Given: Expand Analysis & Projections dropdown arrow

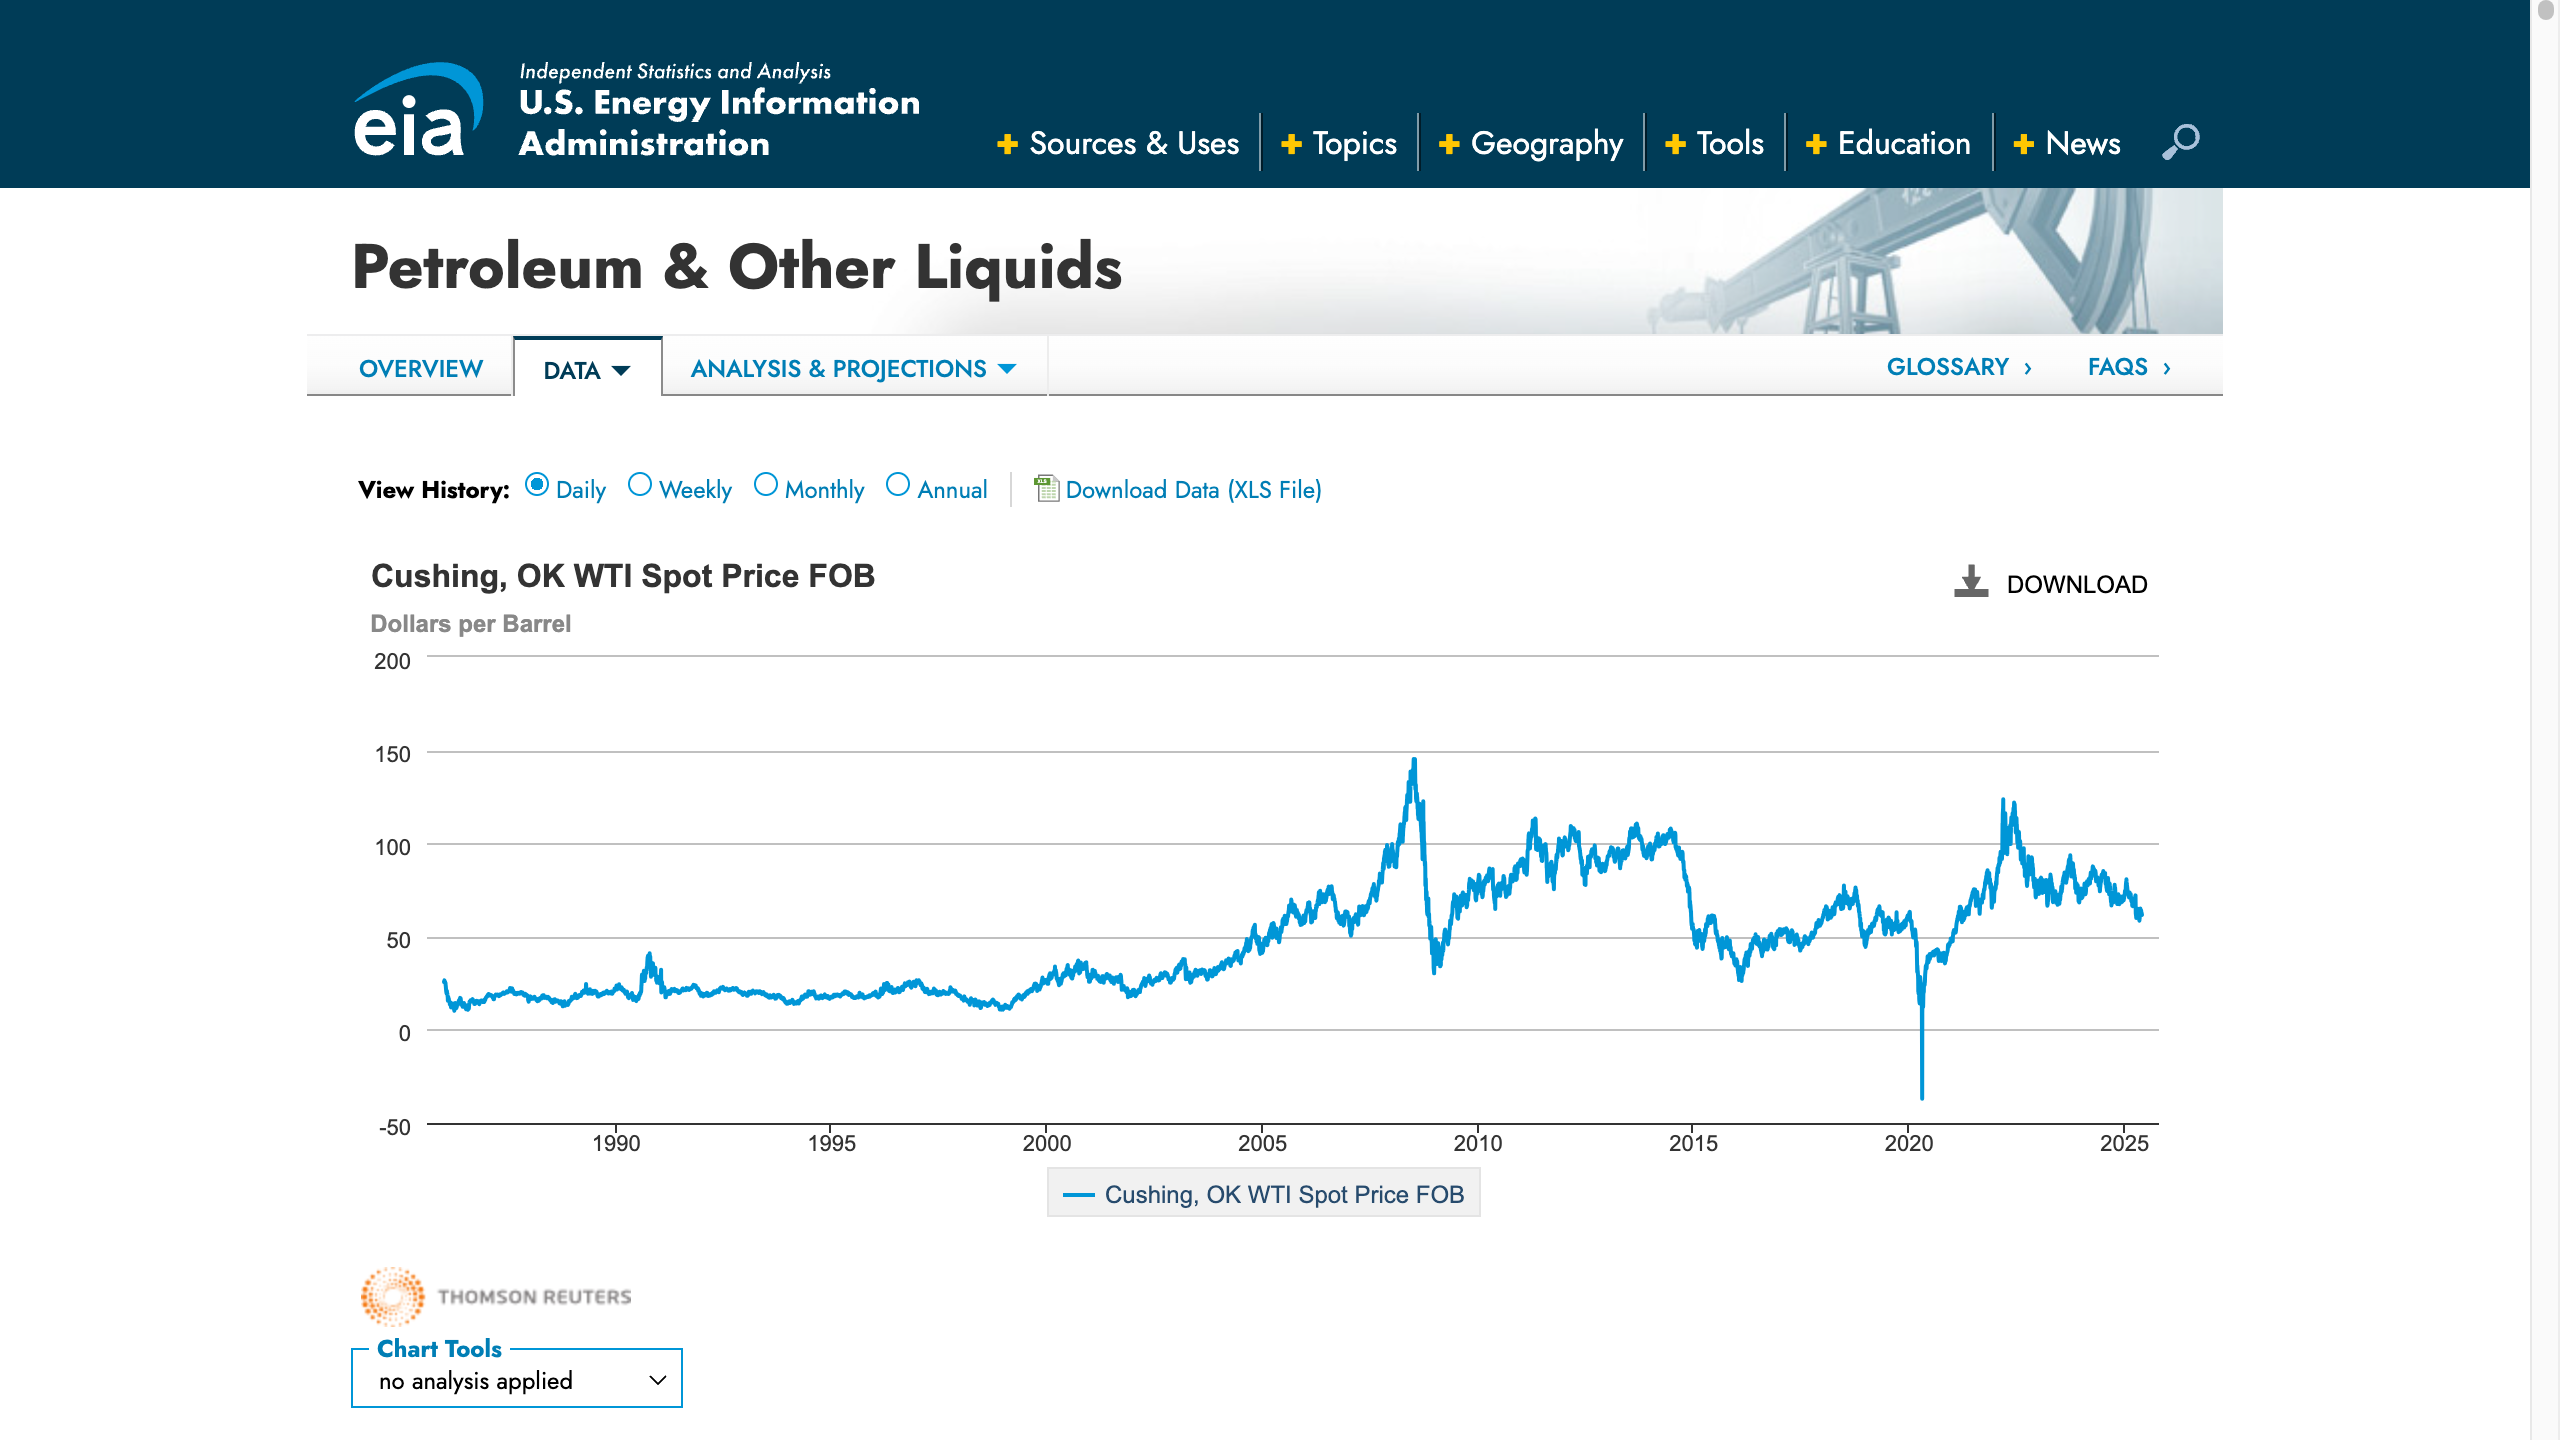Looking at the screenshot, I should (1007, 369).
